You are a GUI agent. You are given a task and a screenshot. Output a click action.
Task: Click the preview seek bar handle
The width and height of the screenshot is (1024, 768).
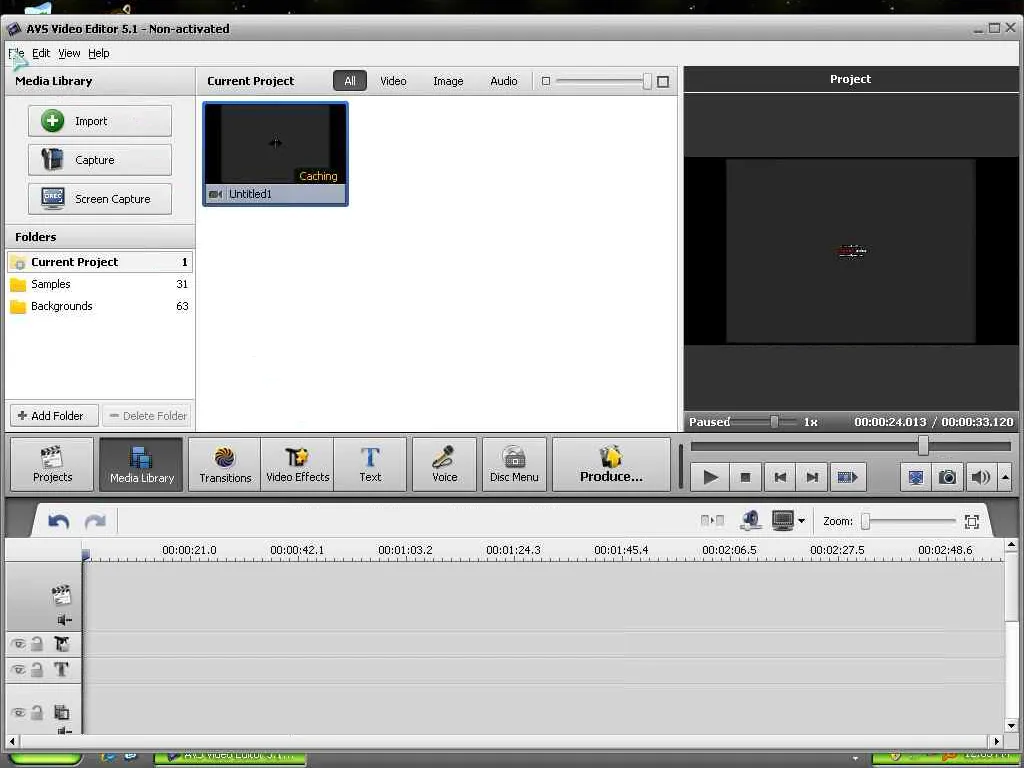pyautogui.click(x=923, y=445)
